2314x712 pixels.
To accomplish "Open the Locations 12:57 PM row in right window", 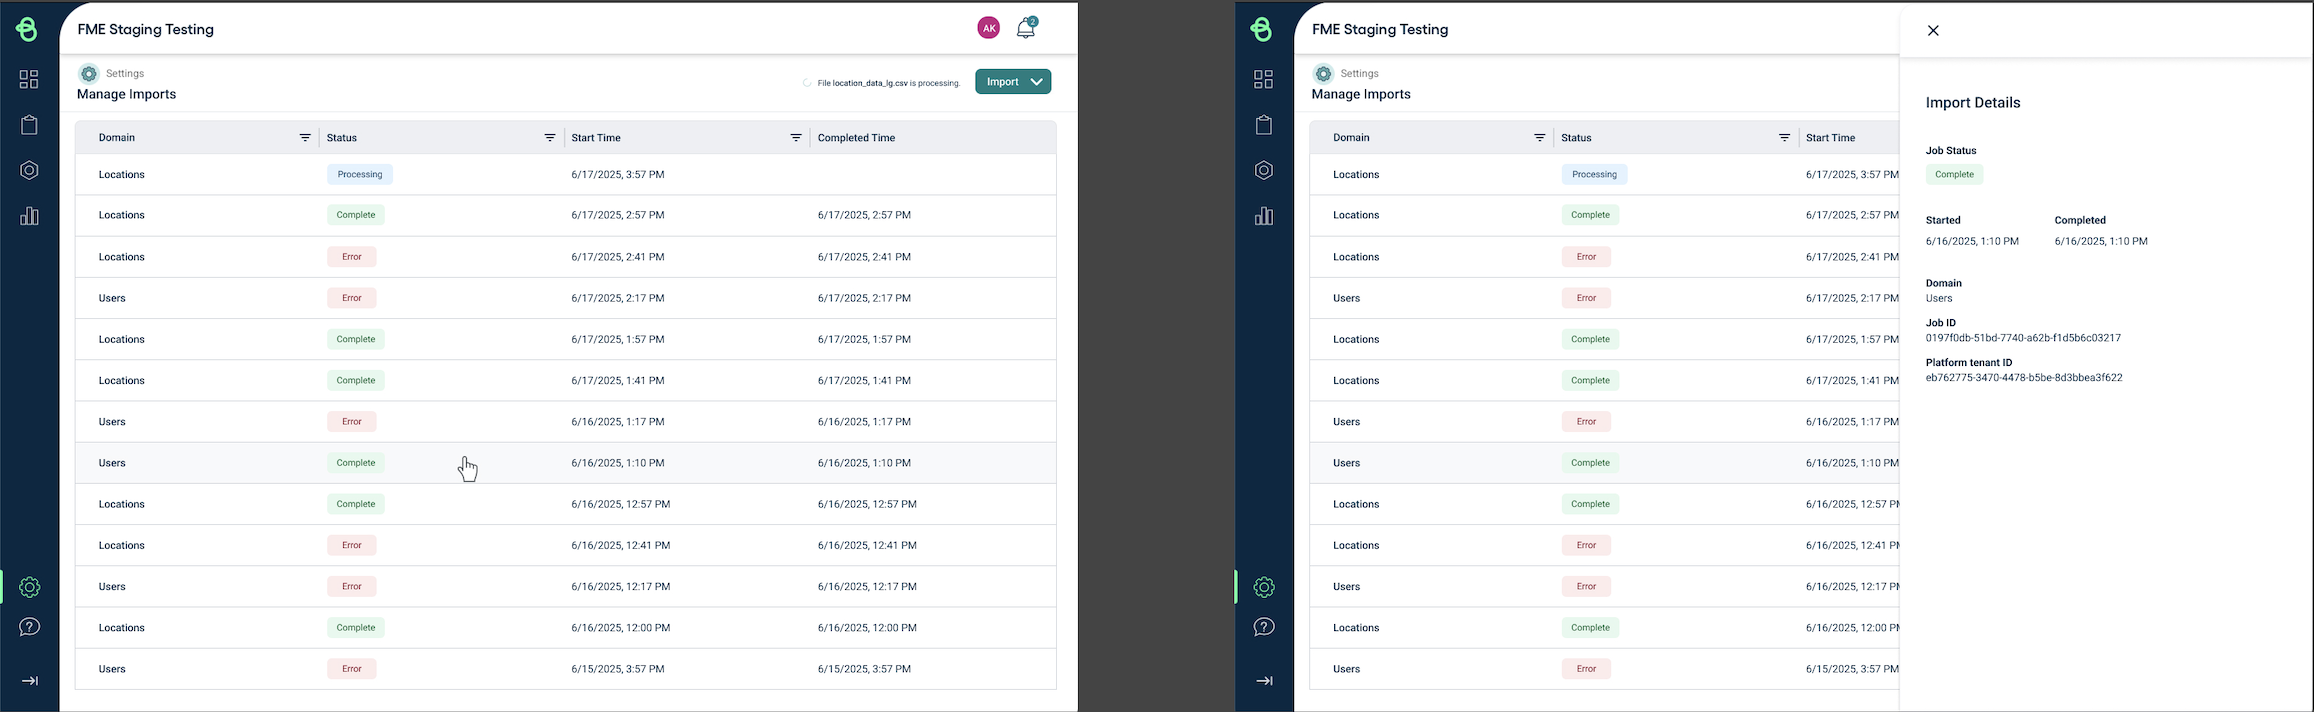I will click(x=1605, y=504).
